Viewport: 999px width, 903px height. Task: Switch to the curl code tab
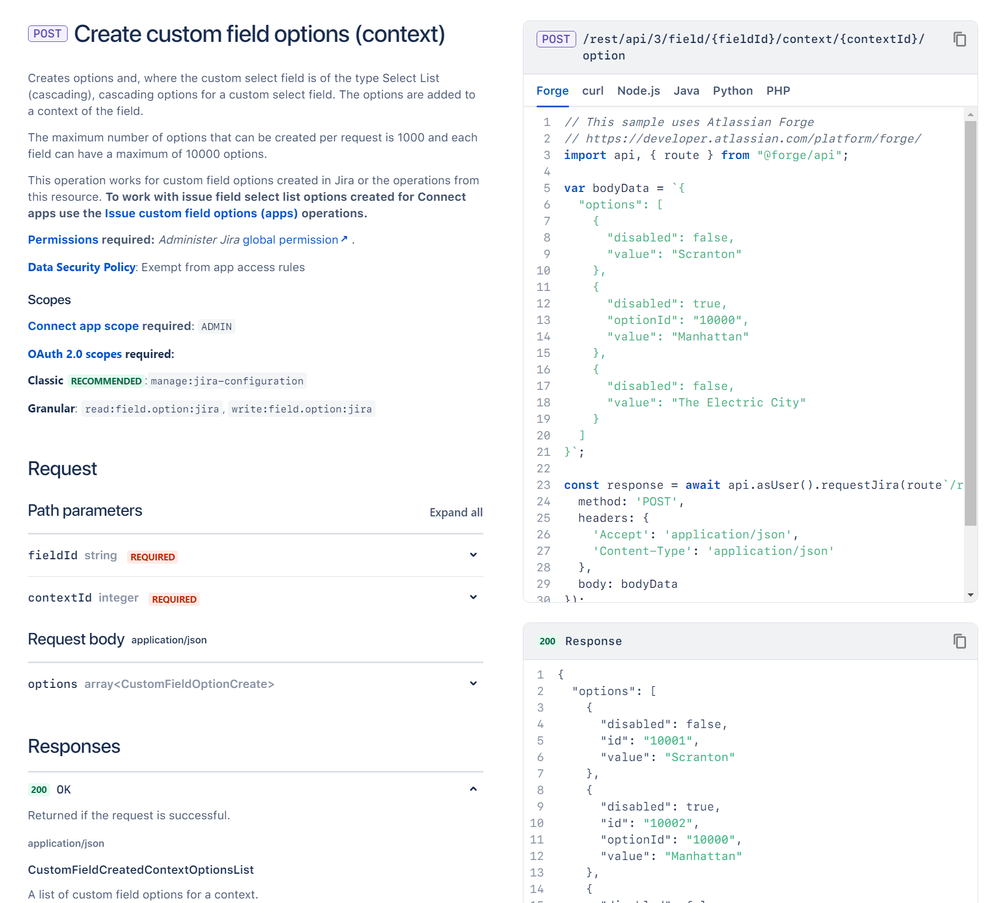point(593,91)
